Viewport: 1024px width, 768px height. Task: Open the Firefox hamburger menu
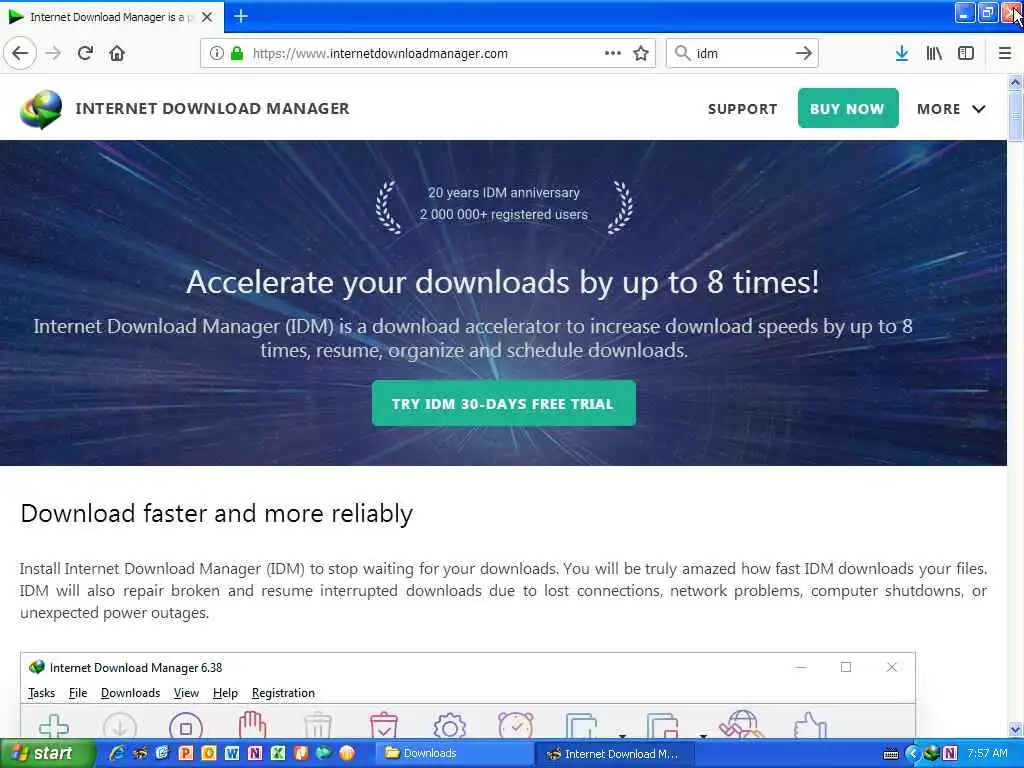pyautogui.click(x=1005, y=53)
